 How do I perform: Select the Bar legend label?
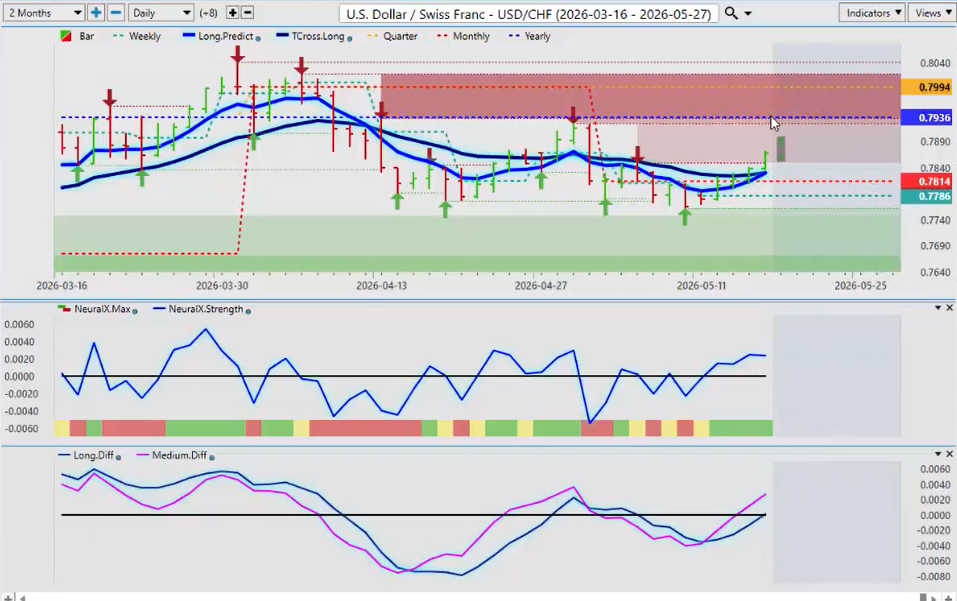point(87,37)
